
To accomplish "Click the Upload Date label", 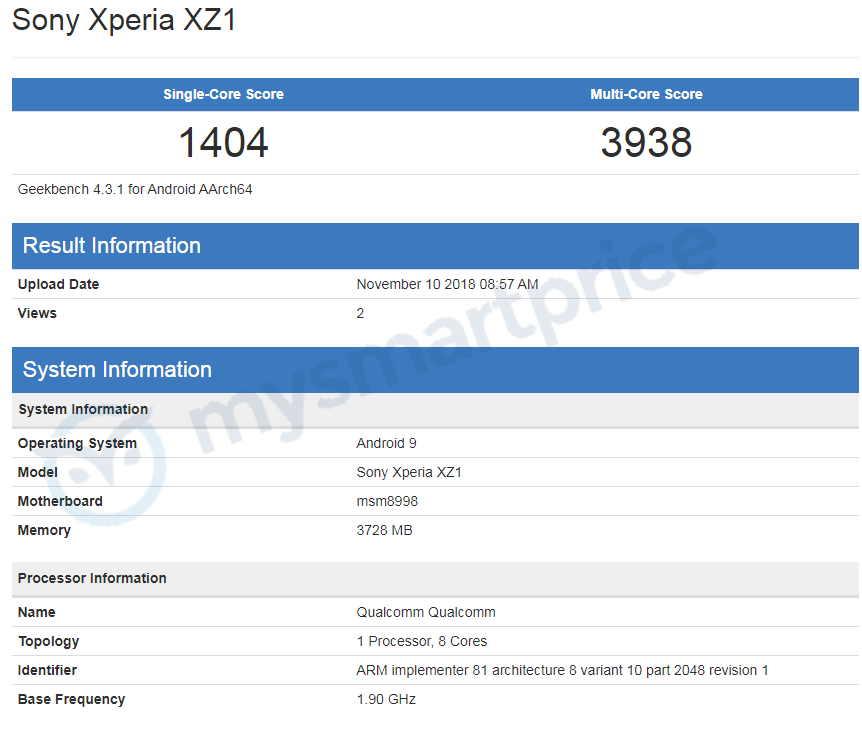I will [x=58, y=284].
